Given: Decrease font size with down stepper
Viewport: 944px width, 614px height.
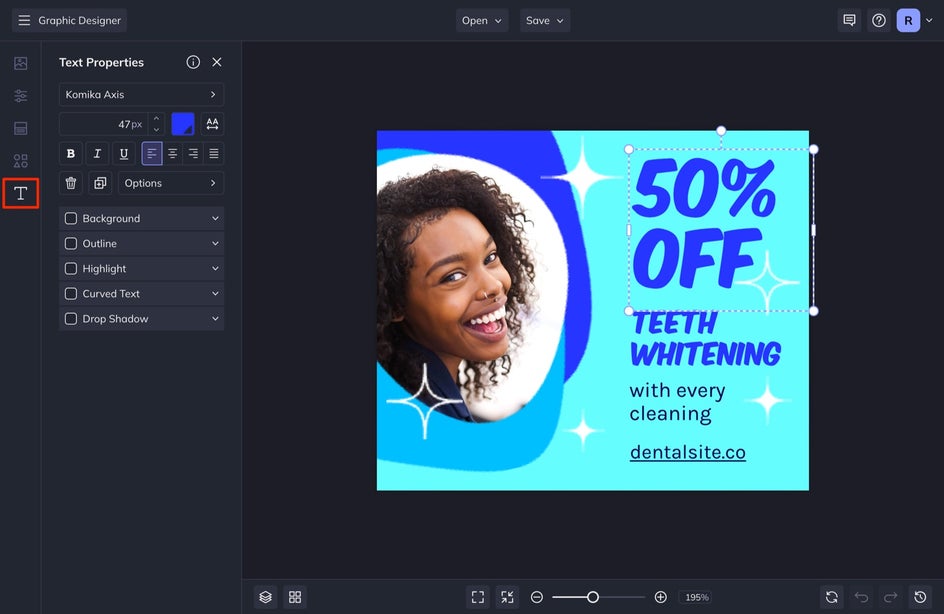Looking at the screenshot, I should point(157,129).
